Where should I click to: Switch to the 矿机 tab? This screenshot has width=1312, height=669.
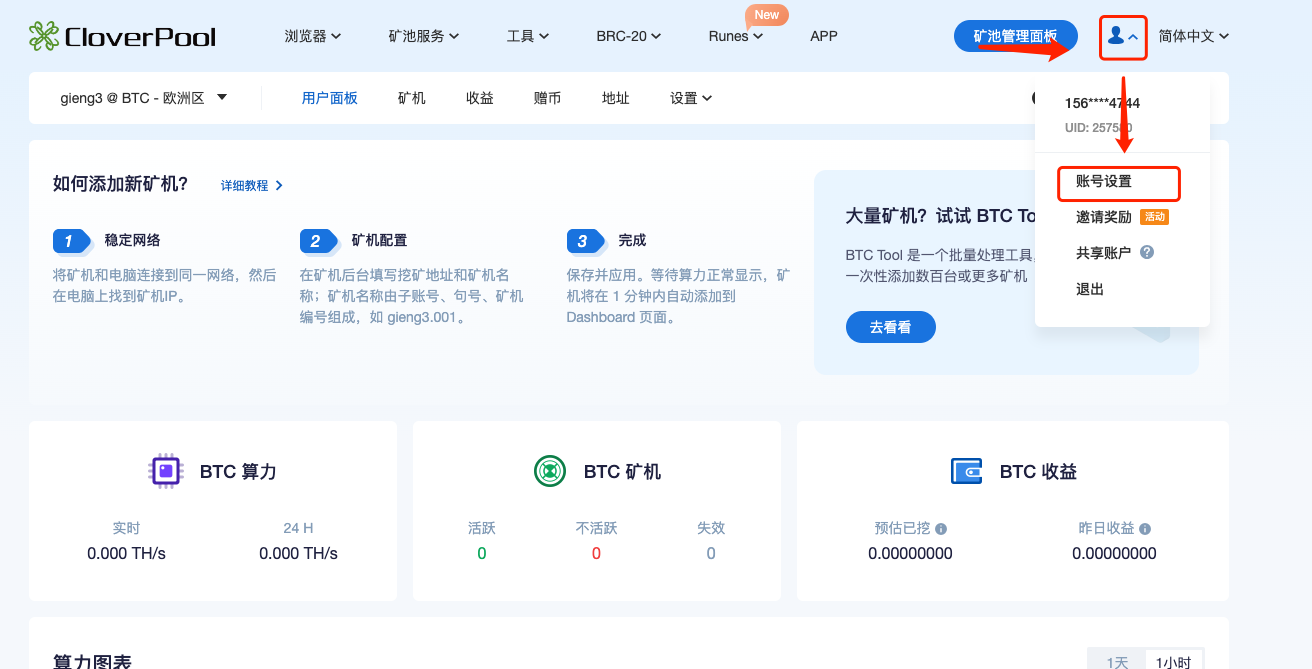(412, 98)
